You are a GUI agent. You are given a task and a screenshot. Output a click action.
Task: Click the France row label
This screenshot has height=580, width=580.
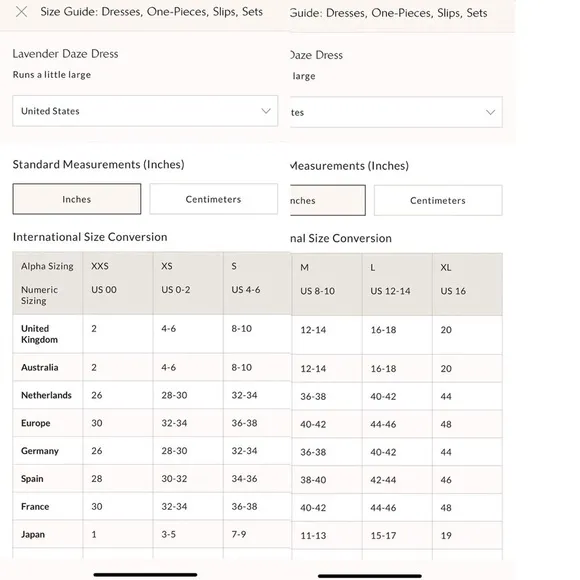(x=35, y=506)
